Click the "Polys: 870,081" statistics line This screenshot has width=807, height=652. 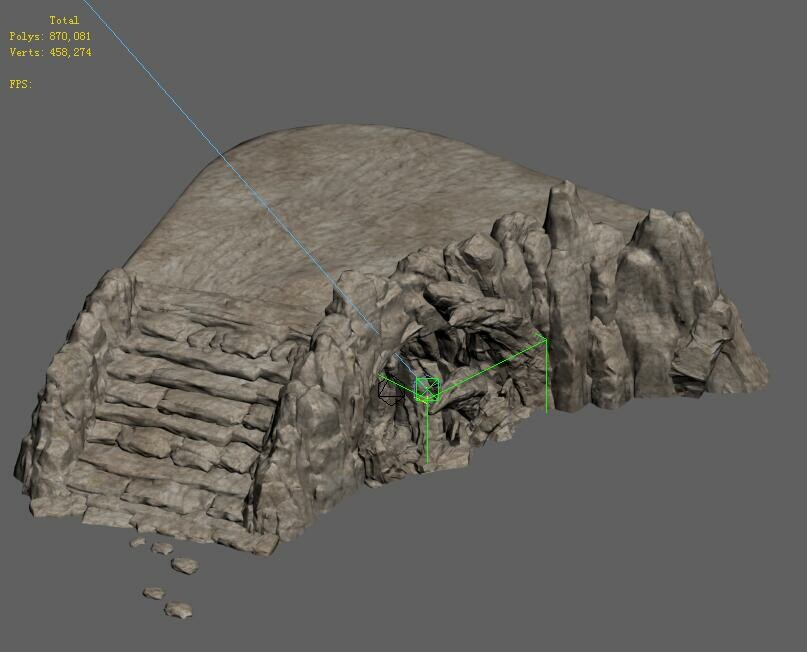click(50, 37)
